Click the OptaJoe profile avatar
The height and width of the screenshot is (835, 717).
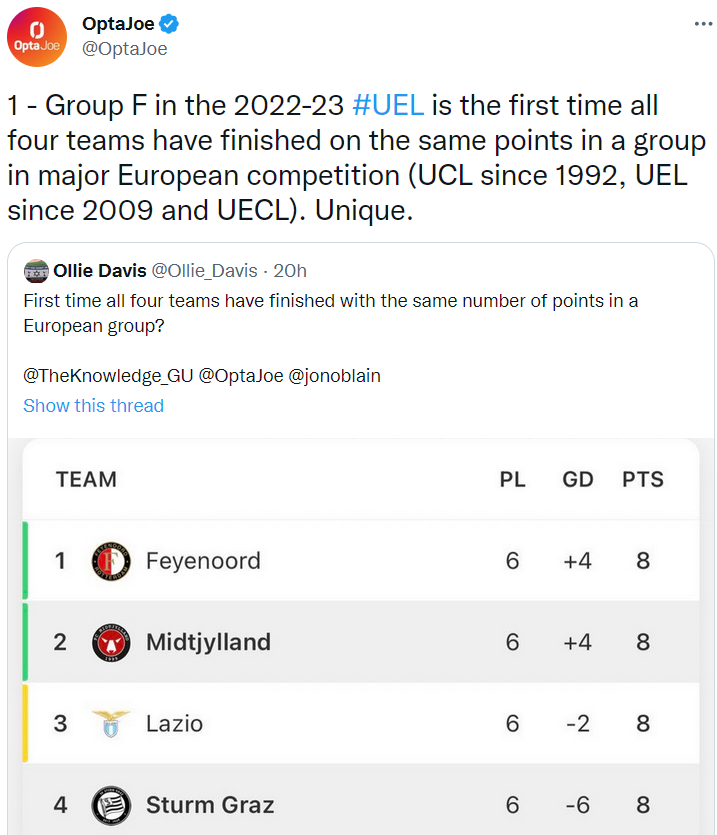click(x=38, y=37)
